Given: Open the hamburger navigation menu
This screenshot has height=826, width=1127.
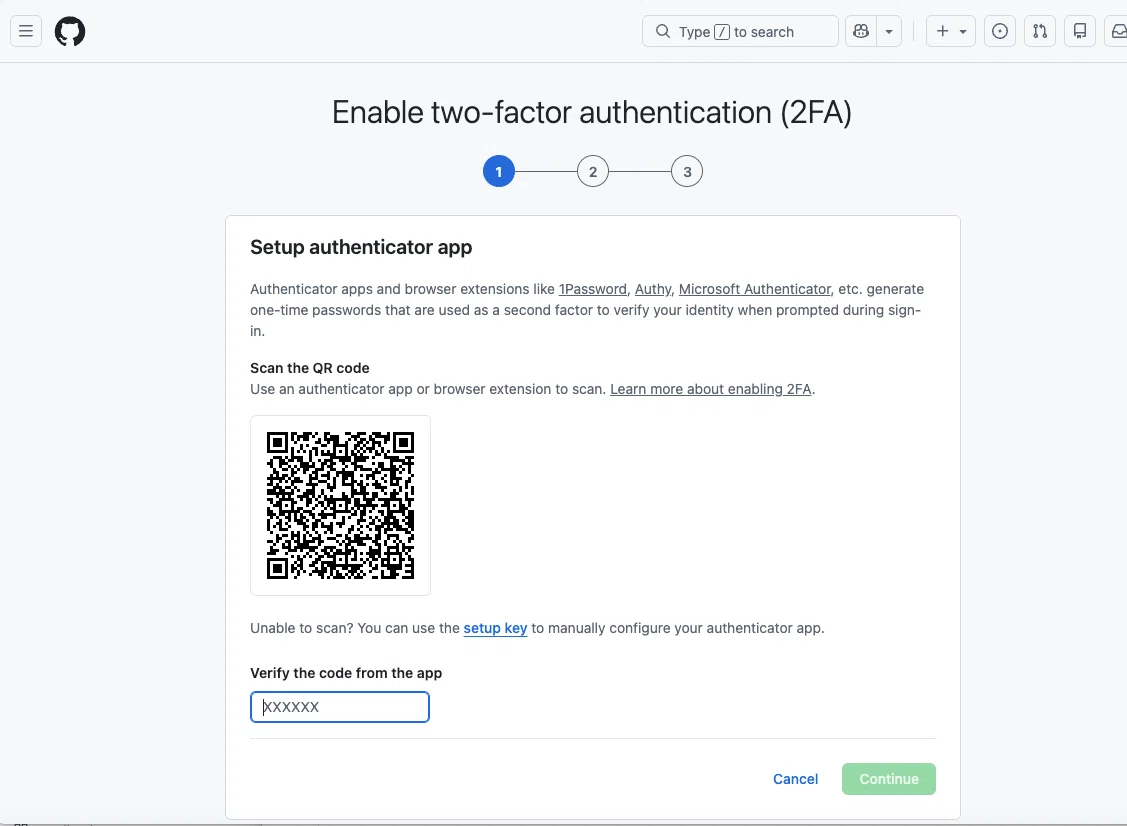Looking at the screenshot, I should point(26,31).
